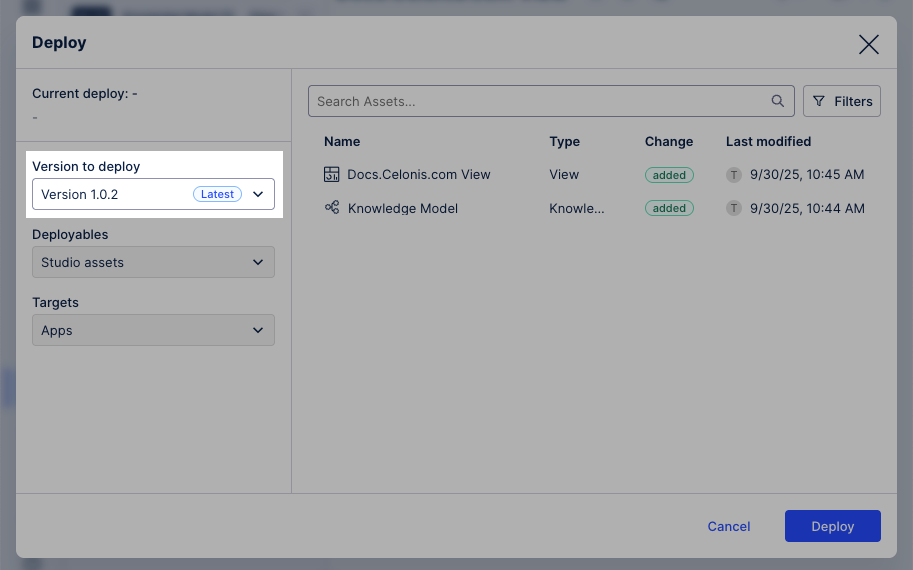The width and height of the screenshot is (913, 570).
Task: Click the magnifier icon in Search Assets
Action: (x=778, y=101)
